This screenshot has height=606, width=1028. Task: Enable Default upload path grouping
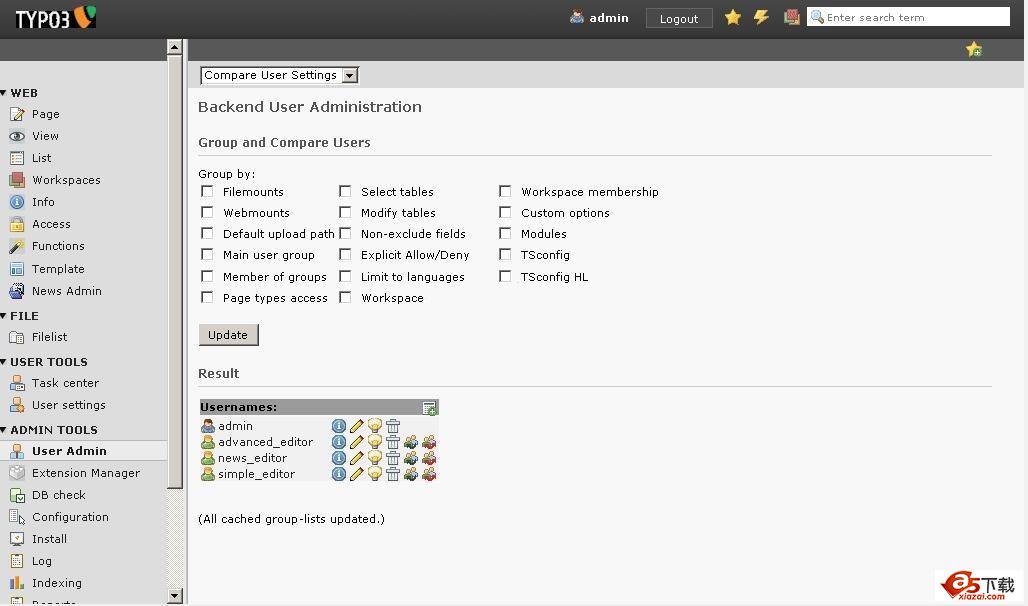207,233
